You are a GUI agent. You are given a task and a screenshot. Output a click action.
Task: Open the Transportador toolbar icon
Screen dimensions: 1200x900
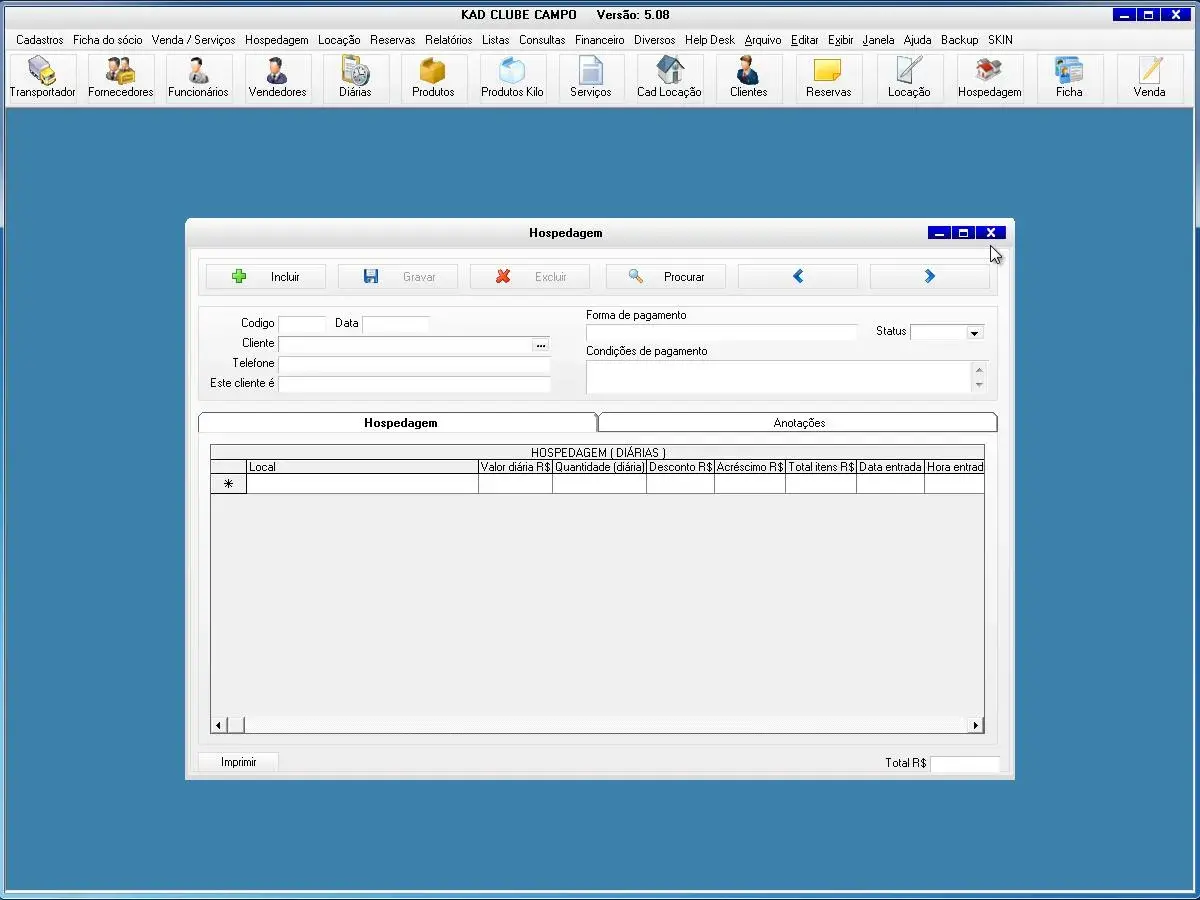(x=42, y=78)
